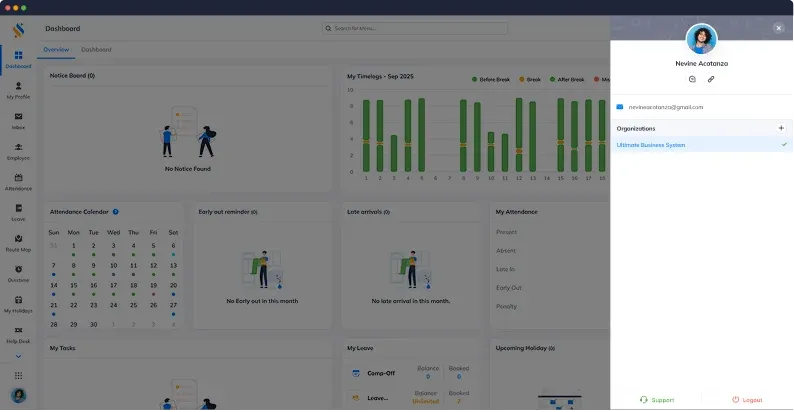The height and width of the screenshot is (412, 794).
Task: Click the timelog bar for day 12
Action: [x=519, y=135]
